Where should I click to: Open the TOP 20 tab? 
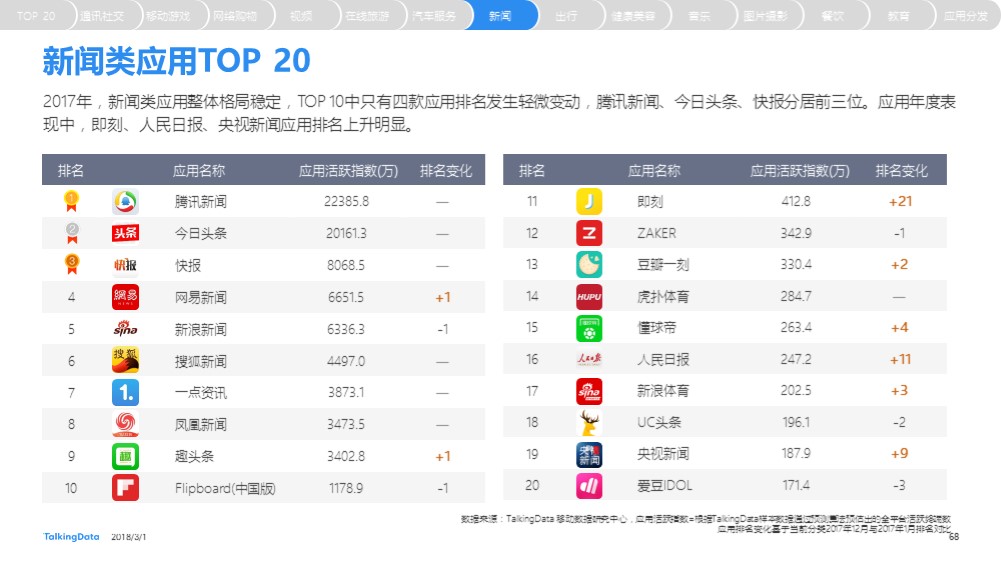36,15
